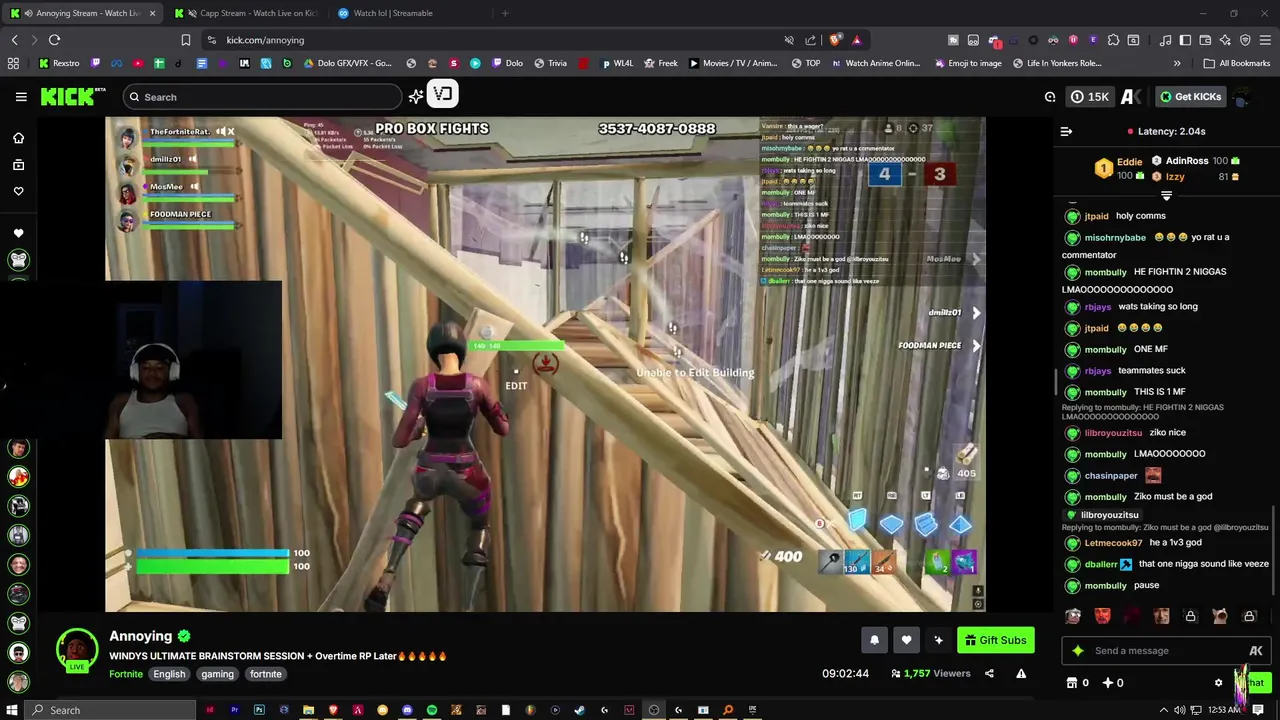Image resolution: width=1280 pixels, height=720 pixels.
Task: Go to the Kick home logo
Action: coord(72,97)
